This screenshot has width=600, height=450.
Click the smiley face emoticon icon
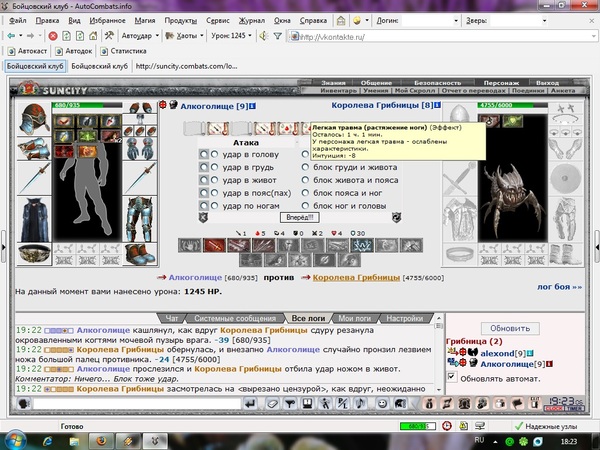click(x=382, y=404)
